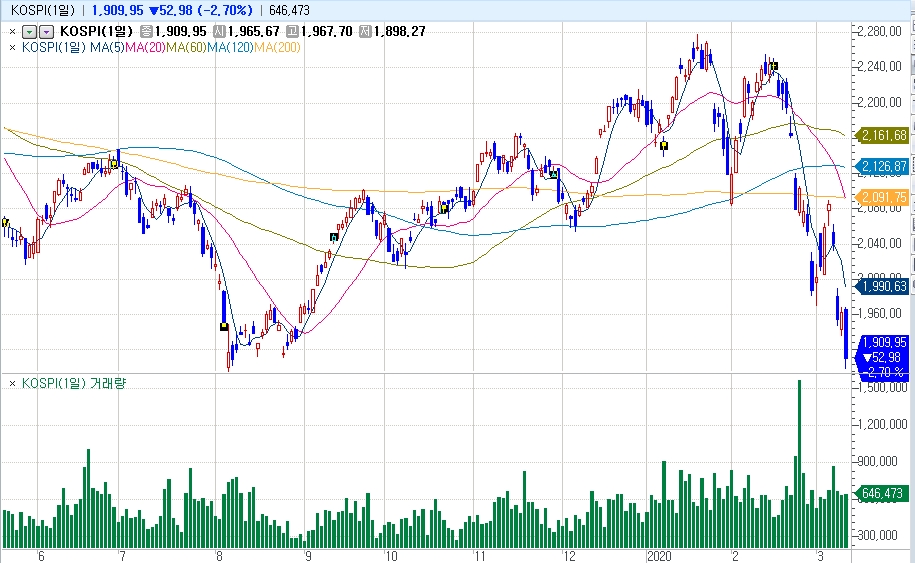Viewport: 915px width, 563px height.
Task: Click the 1,909.95 current price tag
Action: pos(884,342)
